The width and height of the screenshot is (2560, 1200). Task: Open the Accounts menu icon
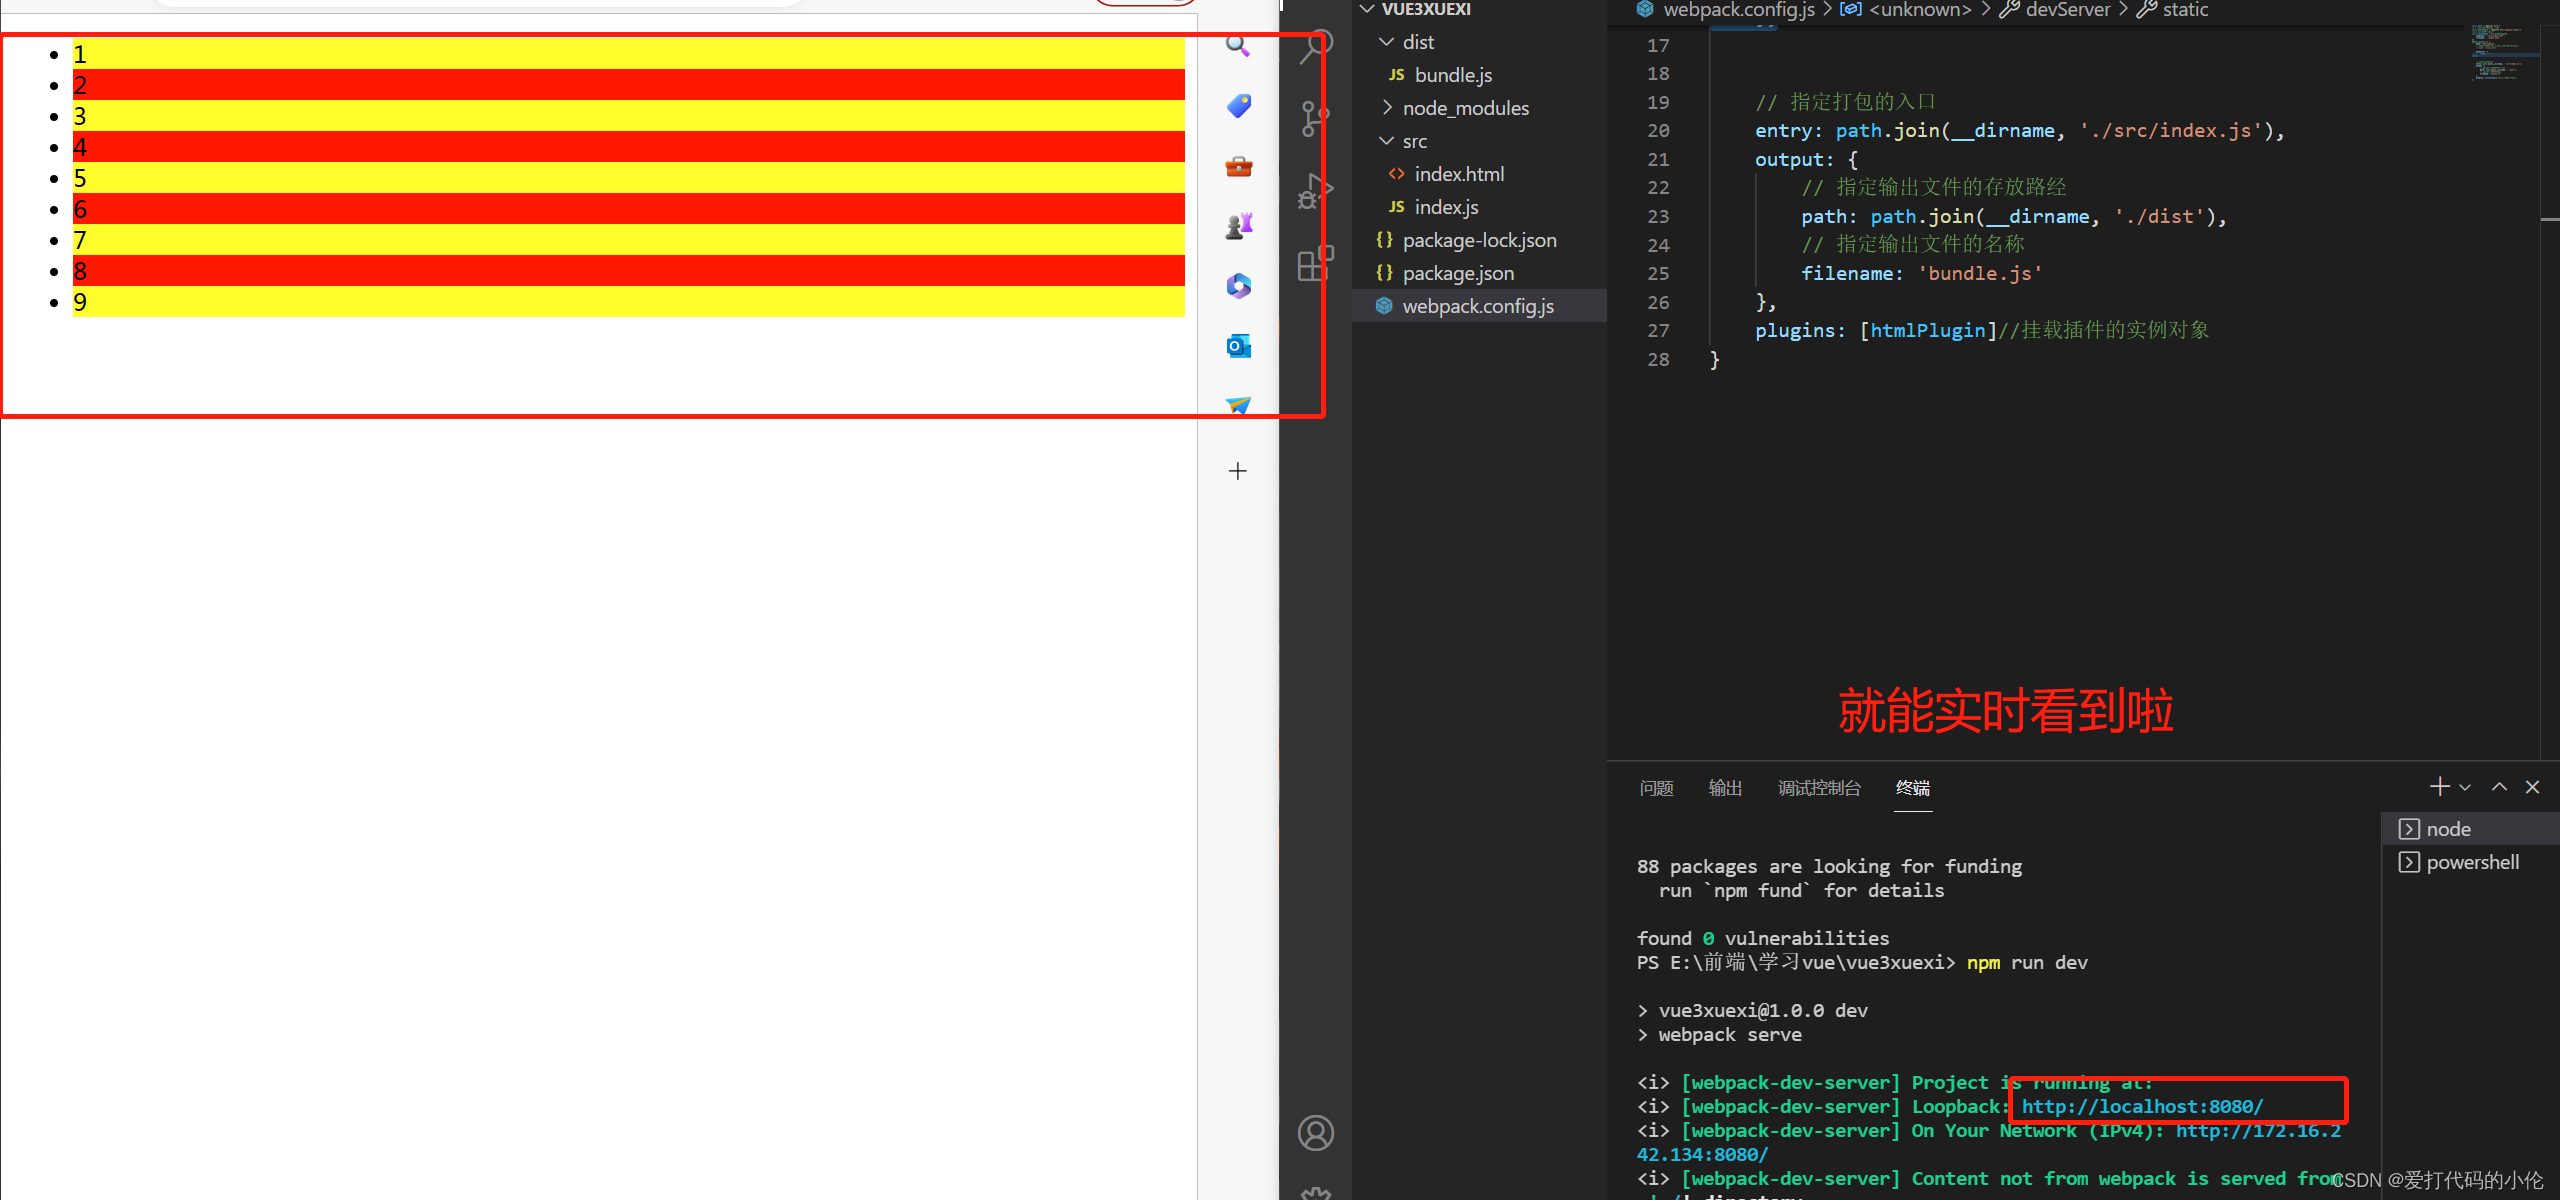[1315, 1133]
